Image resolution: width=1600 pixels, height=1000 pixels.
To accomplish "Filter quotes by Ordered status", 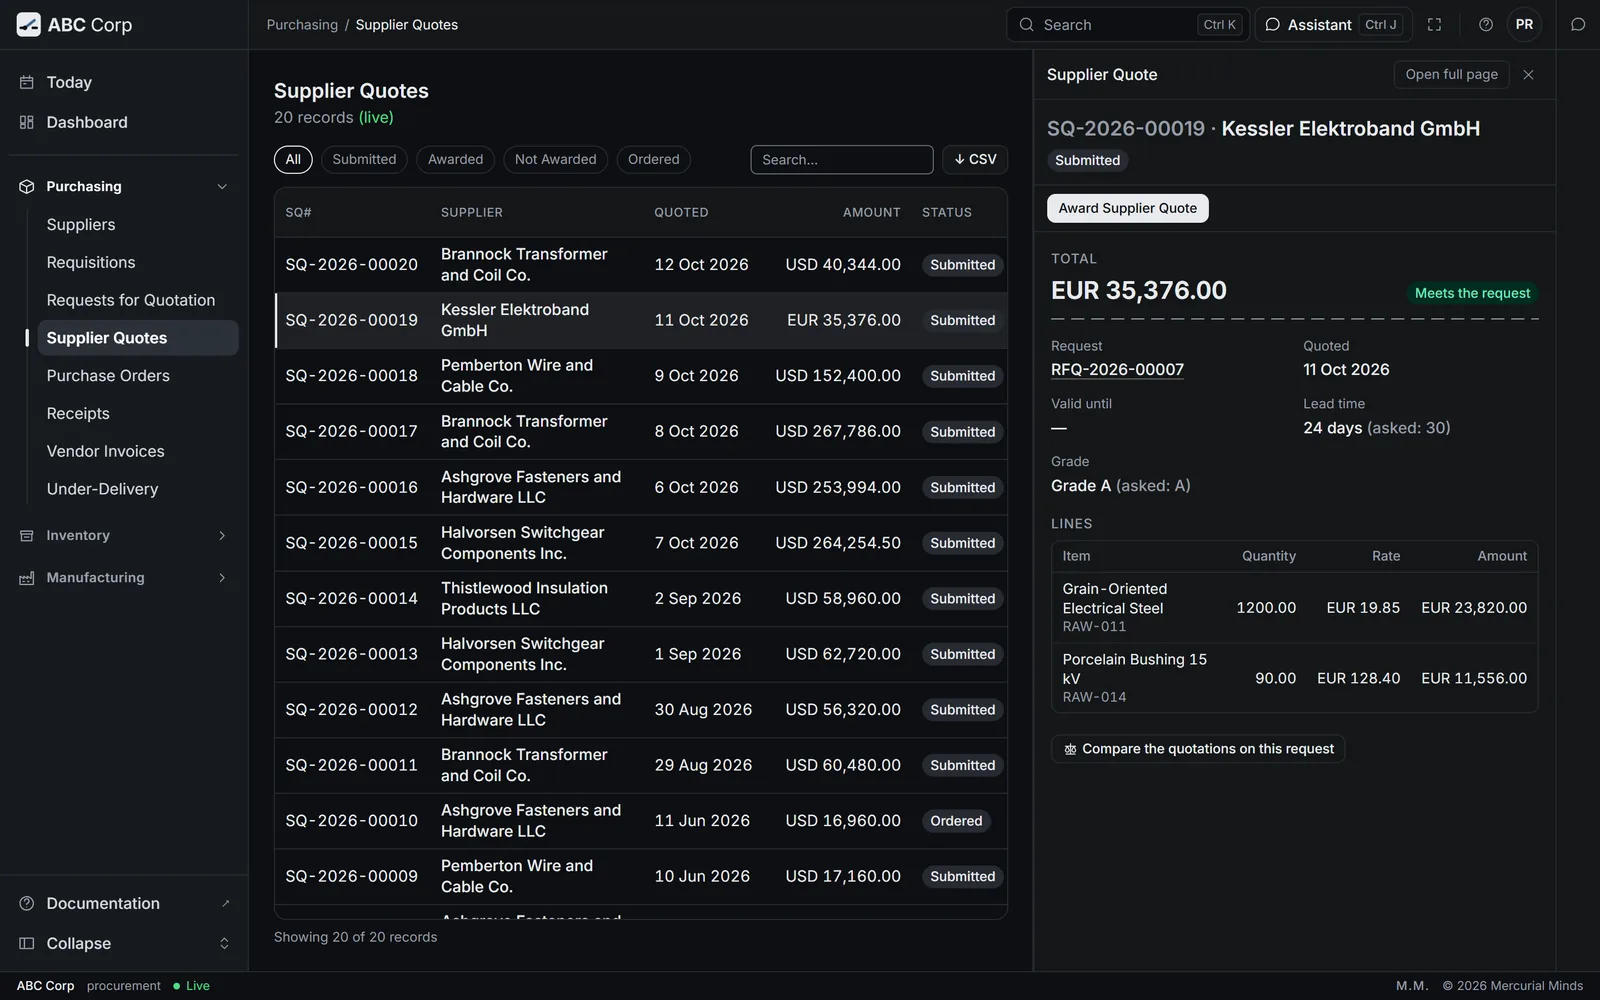I will [x=653, y=160].
